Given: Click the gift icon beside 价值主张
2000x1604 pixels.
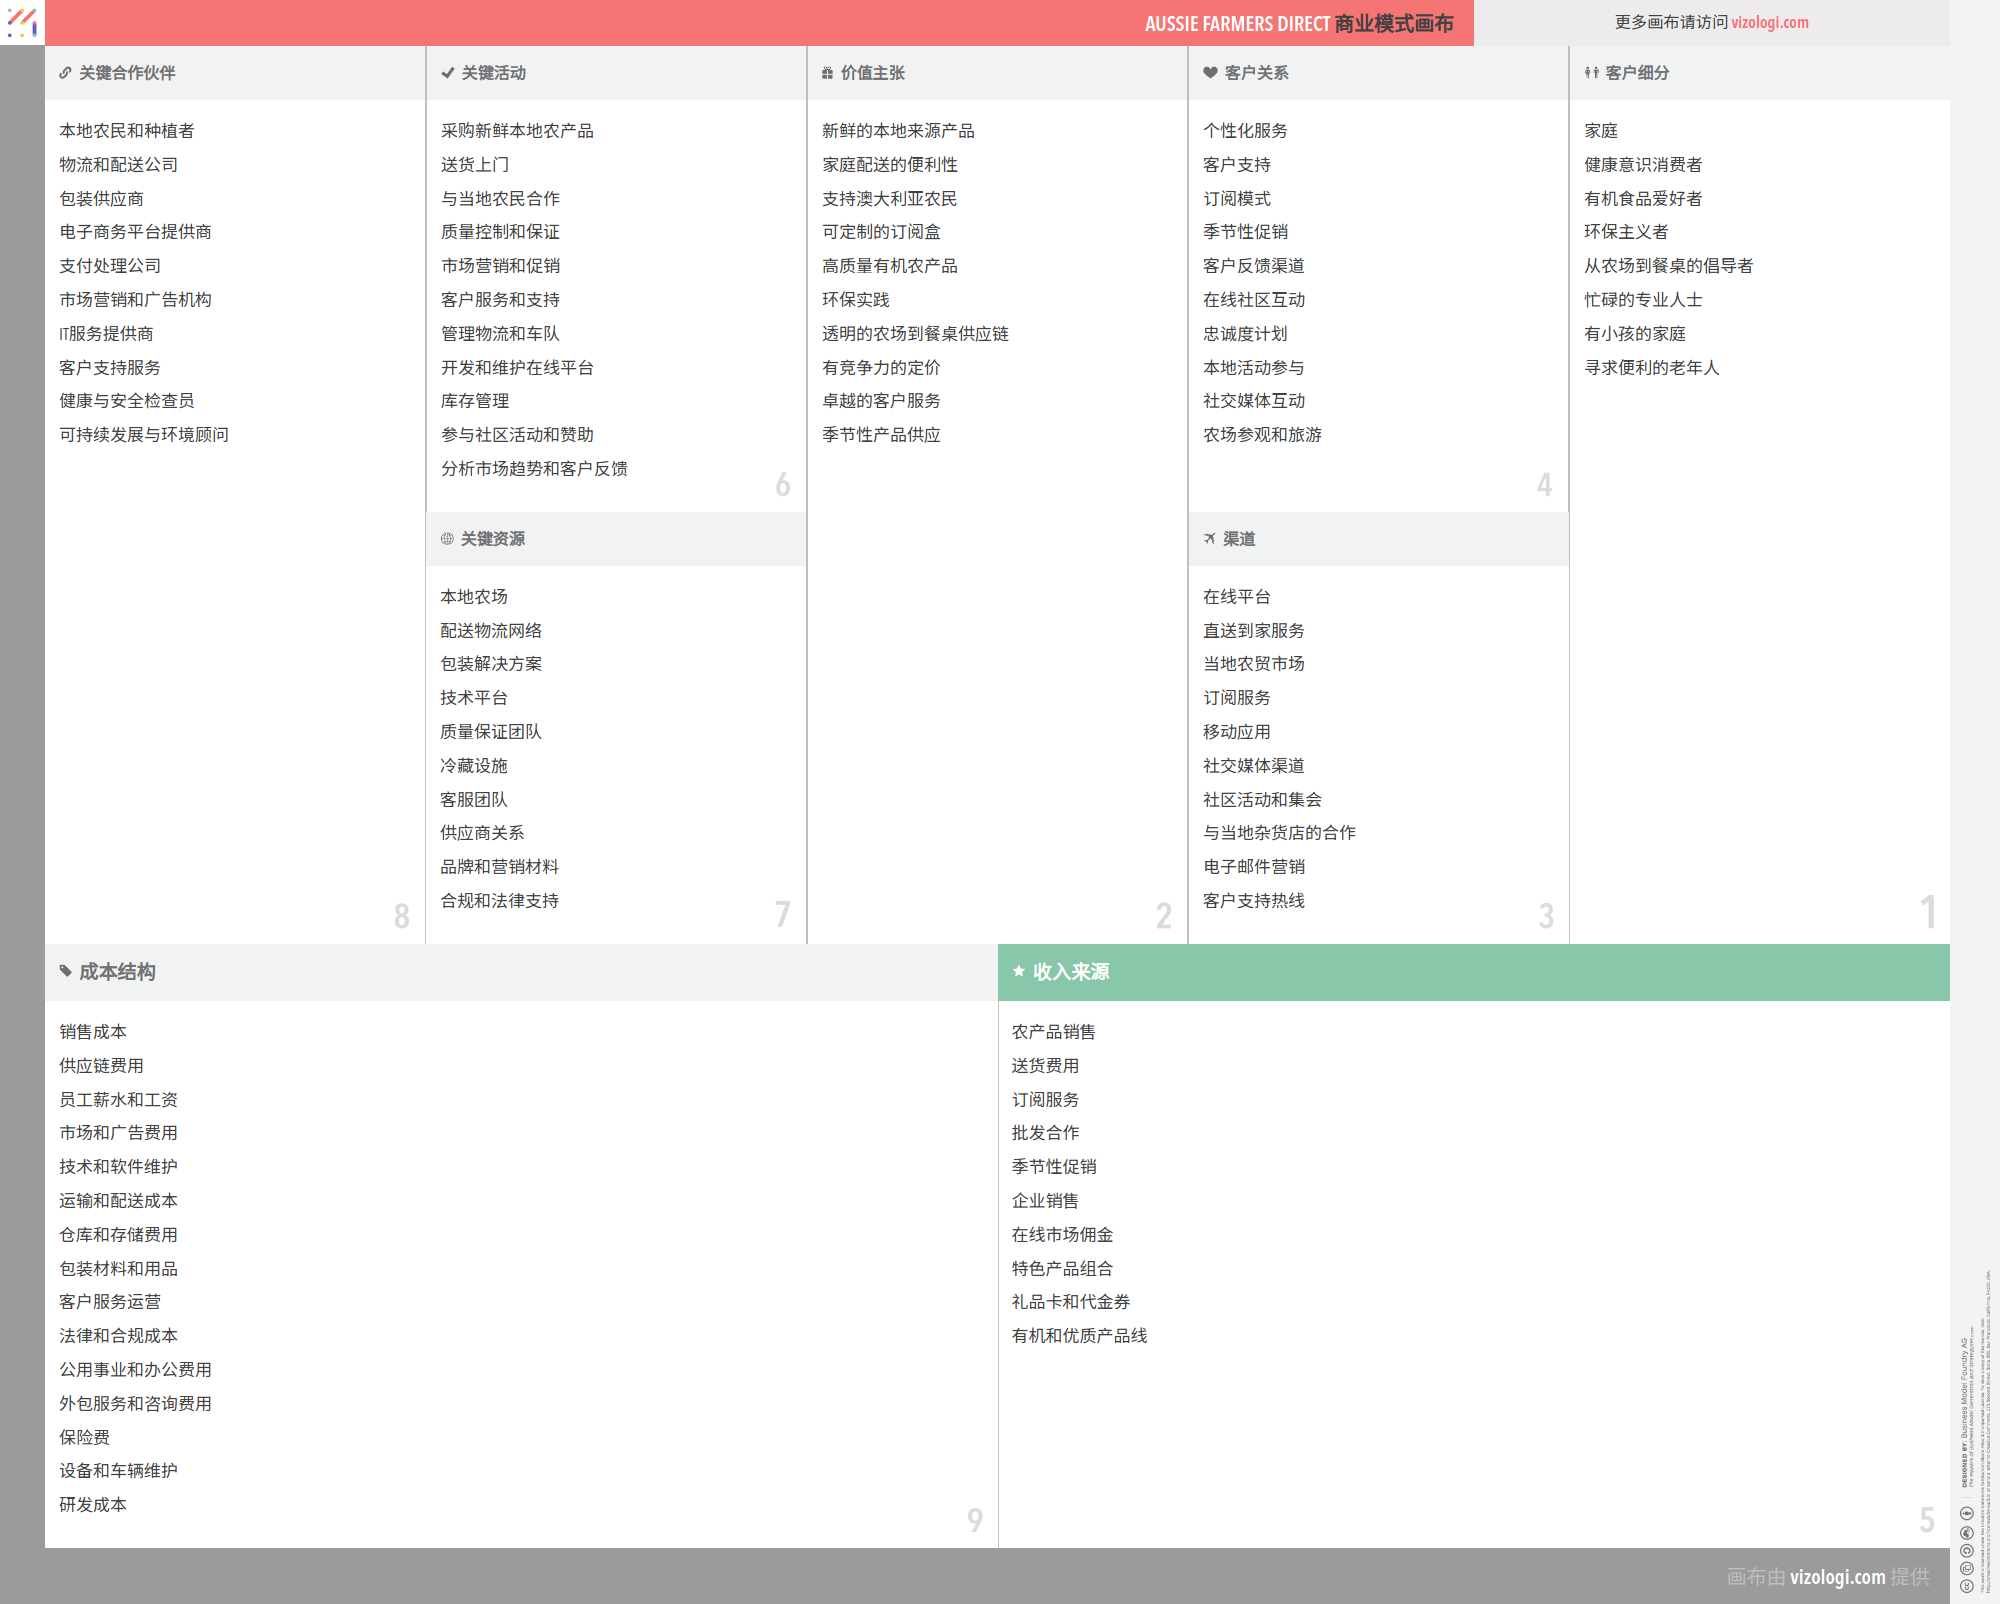Looking at the screenshot, I should pyautogui.click(x=827, y=73).
